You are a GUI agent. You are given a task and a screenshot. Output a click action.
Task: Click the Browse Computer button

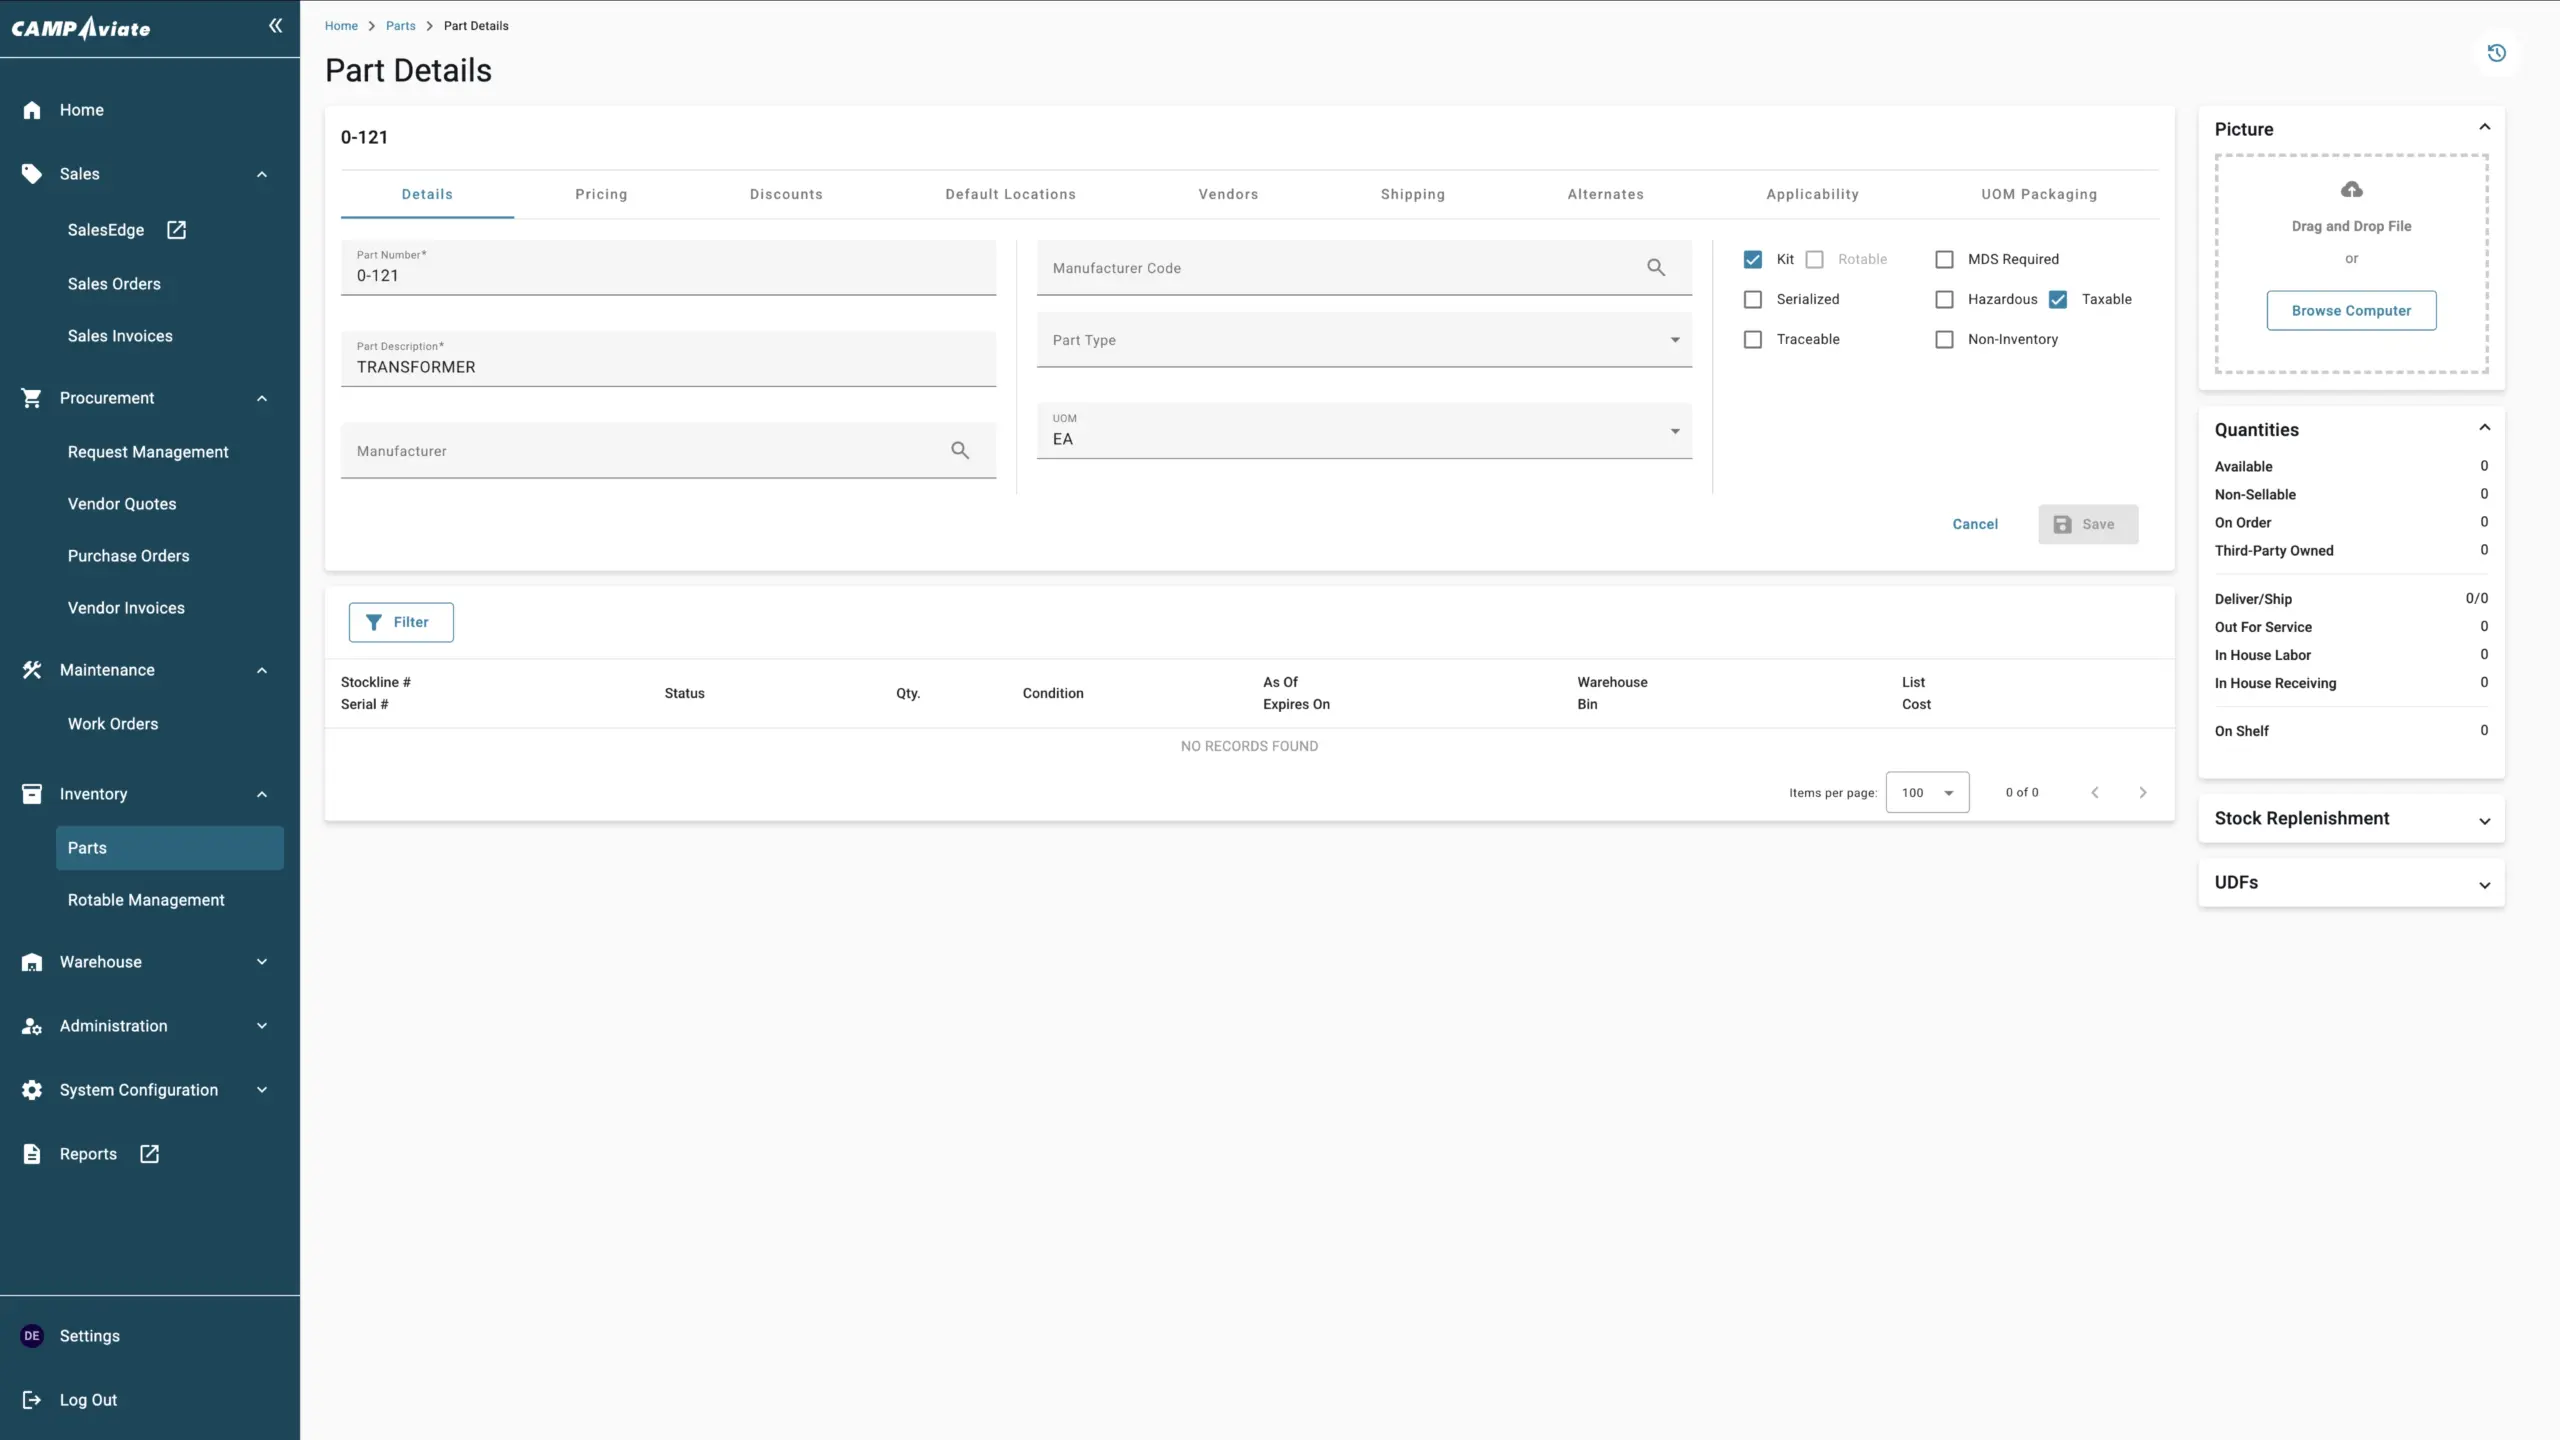(x=2351, y=311)
